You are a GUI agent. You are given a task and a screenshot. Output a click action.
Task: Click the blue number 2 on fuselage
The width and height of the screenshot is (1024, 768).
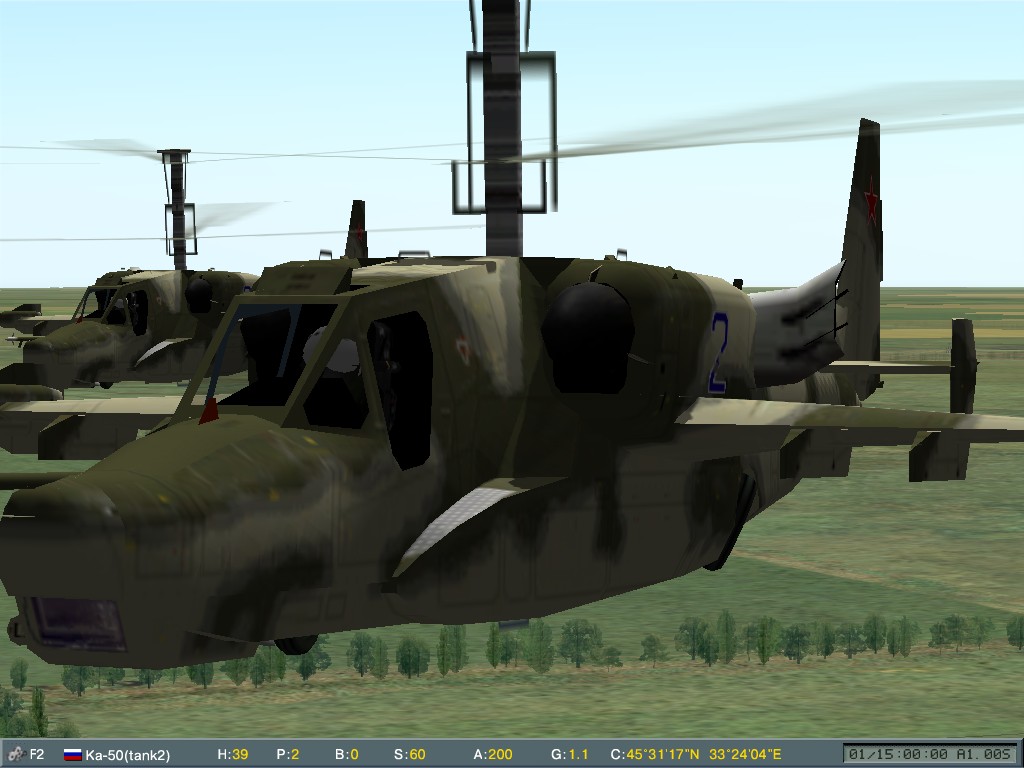coord(718,353)
